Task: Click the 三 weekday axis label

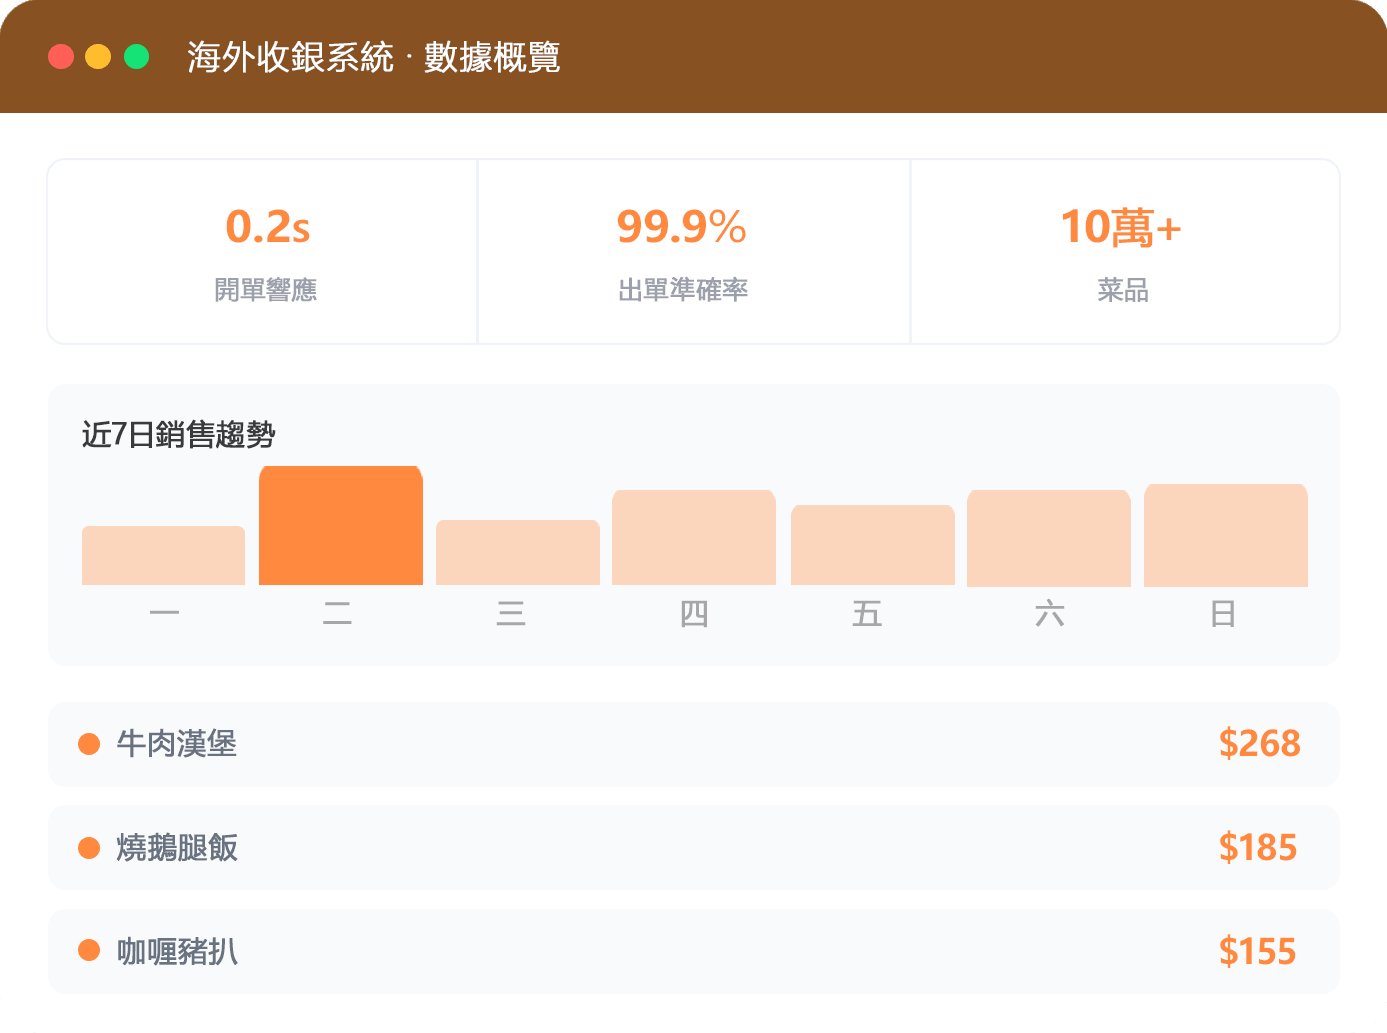Action: [511, 613]
